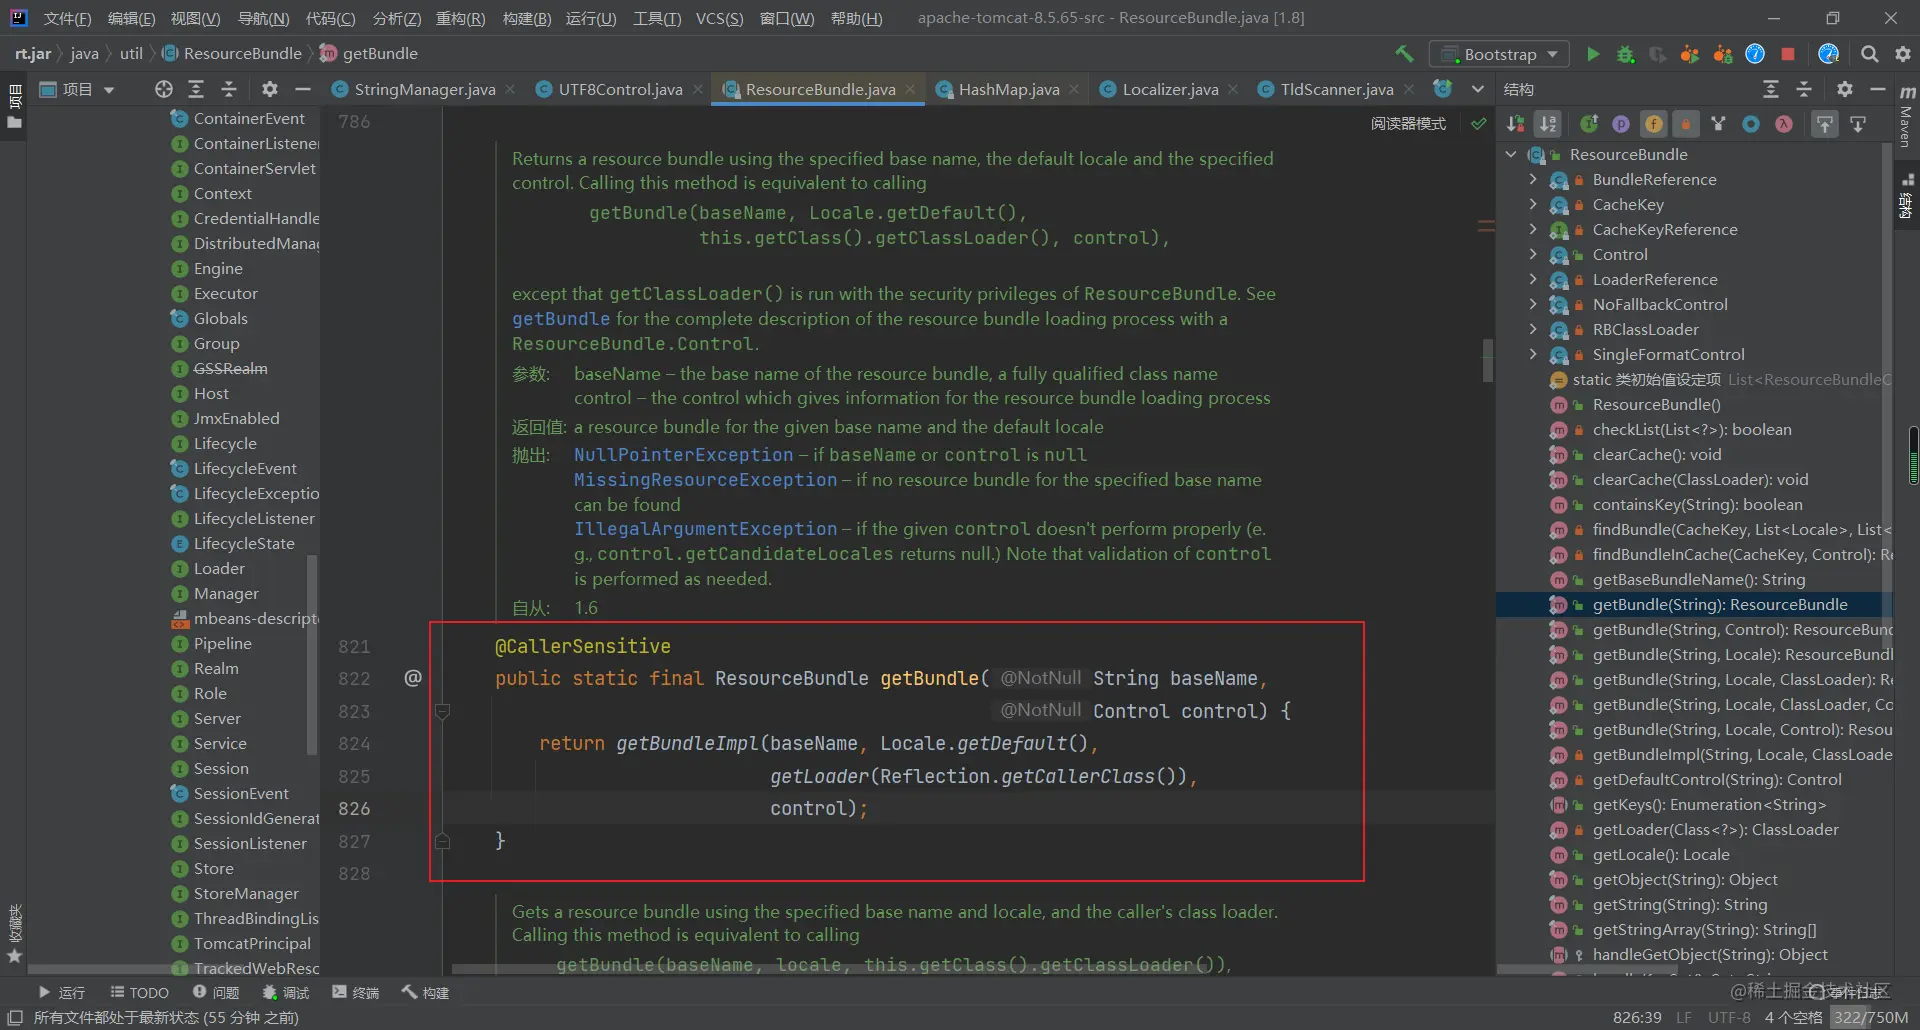The width and height of the screenshot is (1920, 1030).
Task: Toggle show fields filter in structure panel
Action: (x=1654, y=124)
